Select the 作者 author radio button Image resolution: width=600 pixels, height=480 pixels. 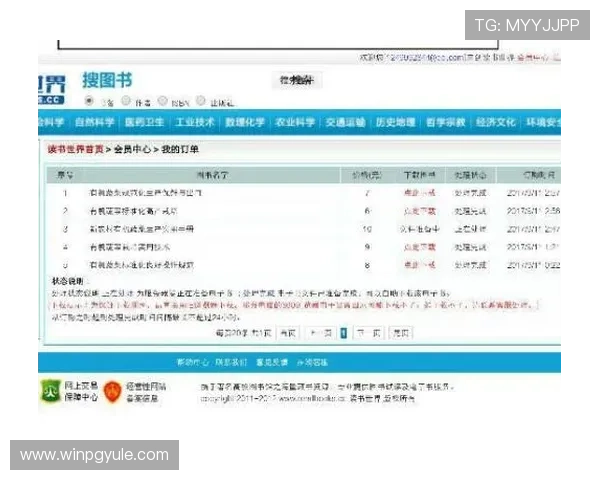pyautogui.click(x=126, y=101)
